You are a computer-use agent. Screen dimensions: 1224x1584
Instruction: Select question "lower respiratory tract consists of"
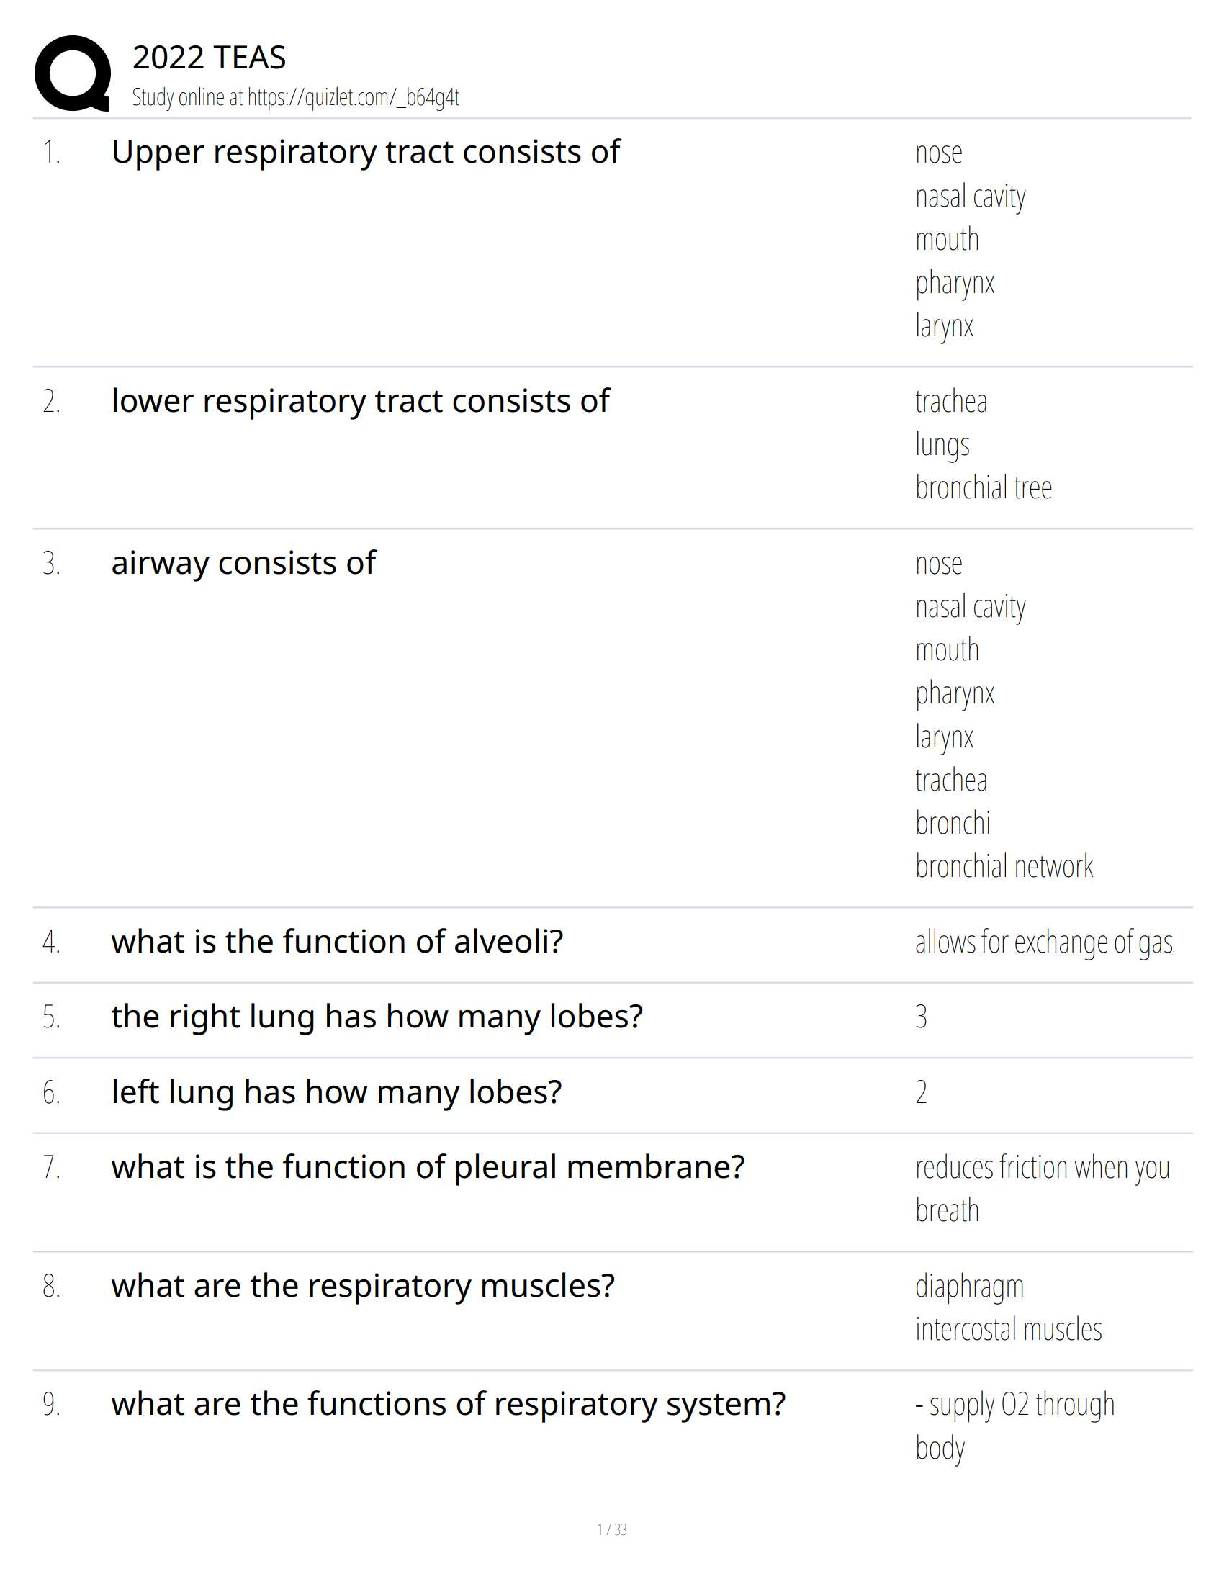pos(360,401)
